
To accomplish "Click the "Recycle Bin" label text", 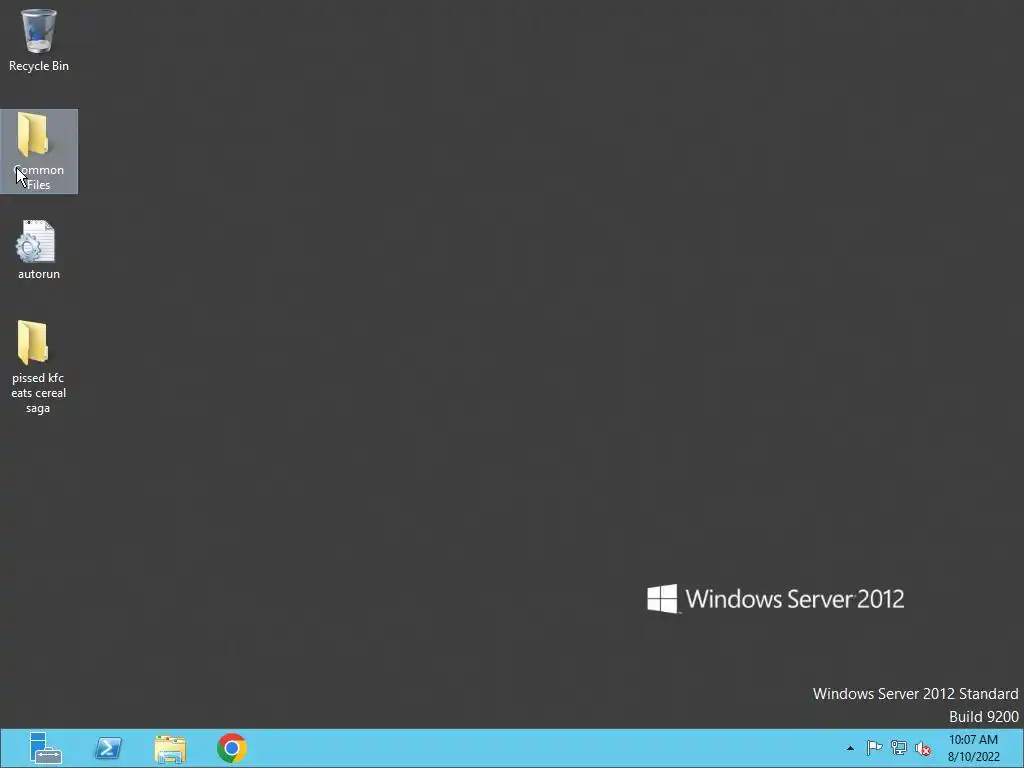I will click(x=39, y=66).
